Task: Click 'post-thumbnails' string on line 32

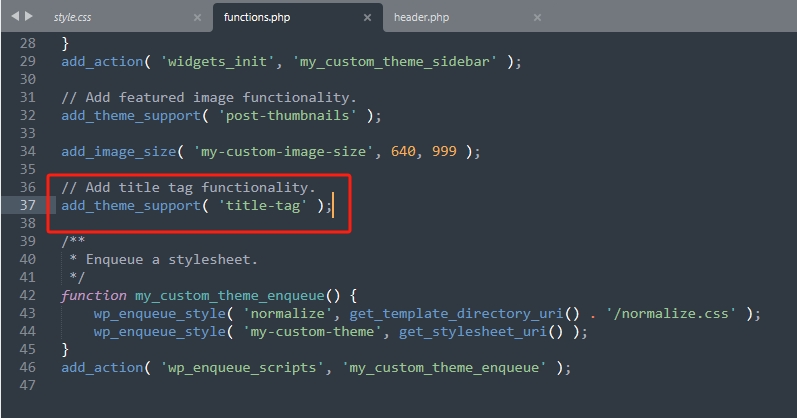Action: click(x=287, y=115)
